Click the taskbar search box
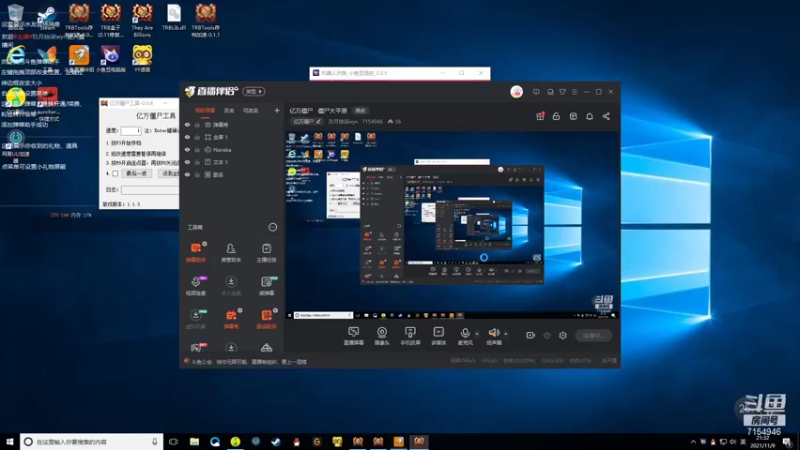 click(92, 442)
